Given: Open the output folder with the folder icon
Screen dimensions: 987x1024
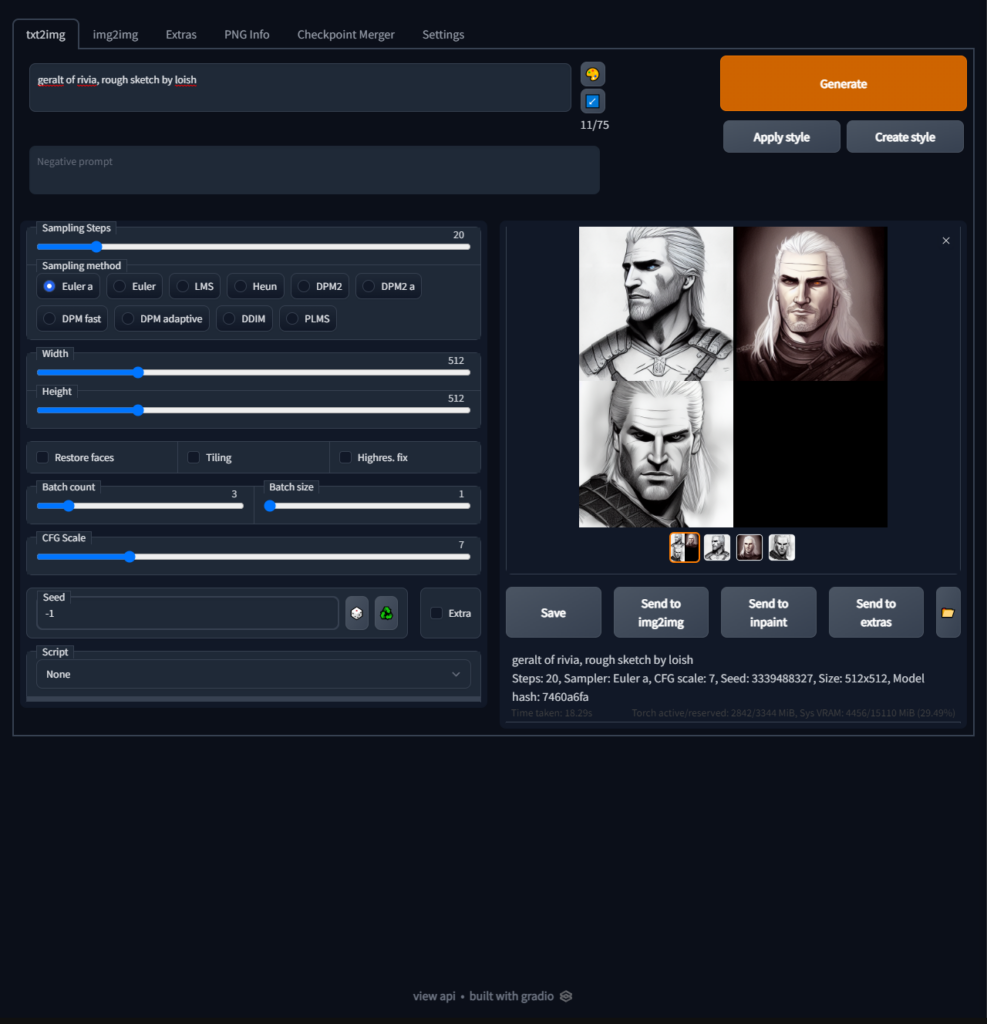Looking at the screenshot, I should [947, 612].
